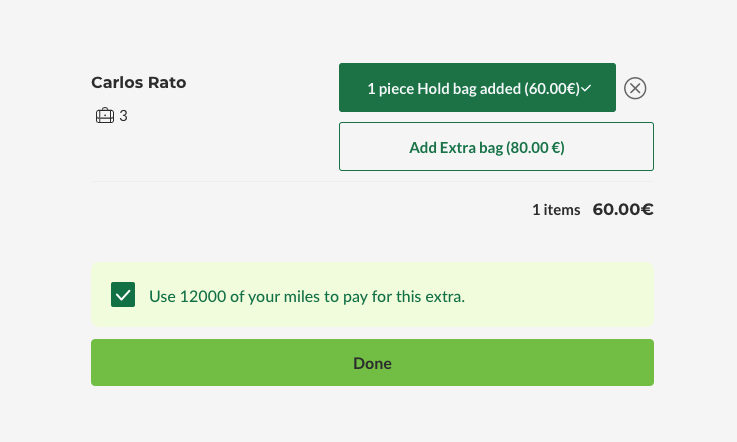This screenshot has height=442, width=737.
Task: Click the 'Use 12000 of your miles' label
Action: point(307,296)
